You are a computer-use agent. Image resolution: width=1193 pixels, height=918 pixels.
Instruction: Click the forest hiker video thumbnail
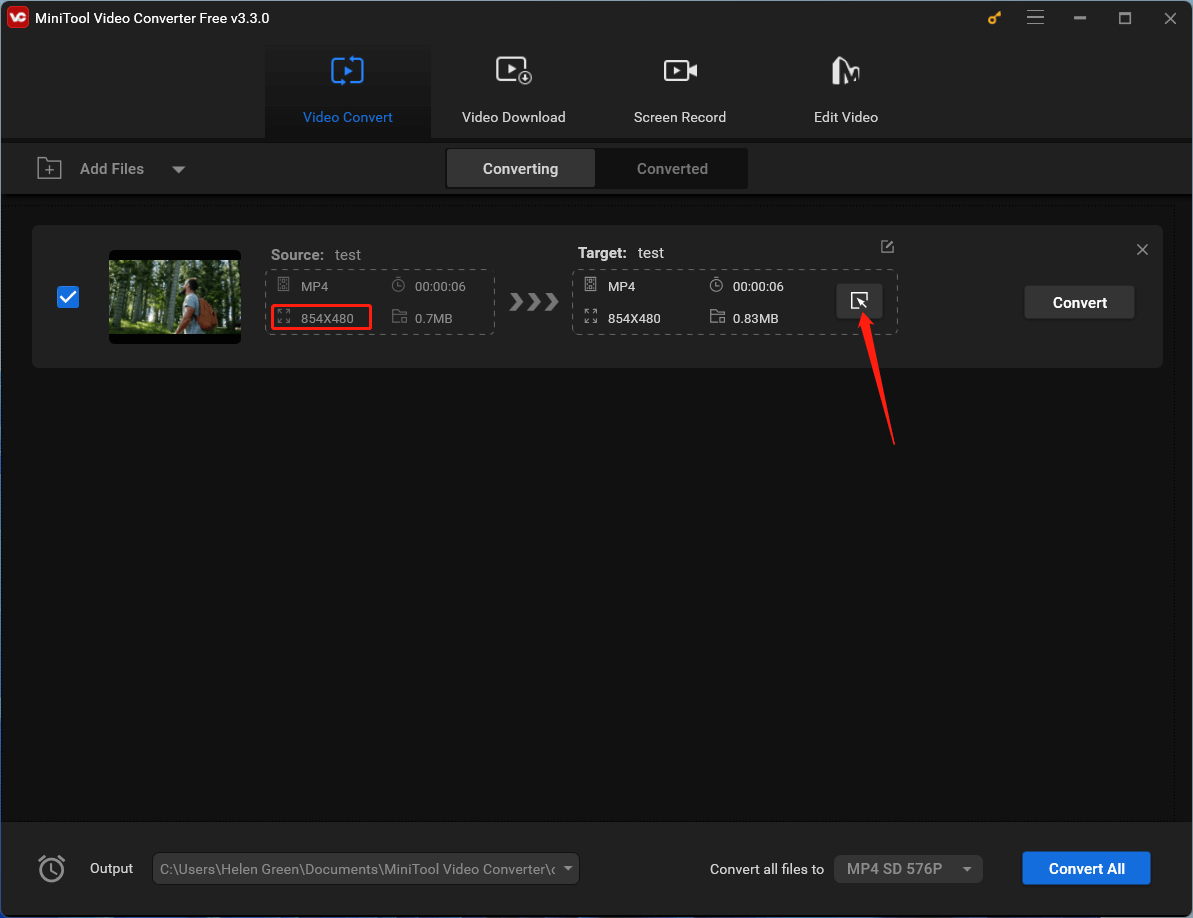(175, 297)
